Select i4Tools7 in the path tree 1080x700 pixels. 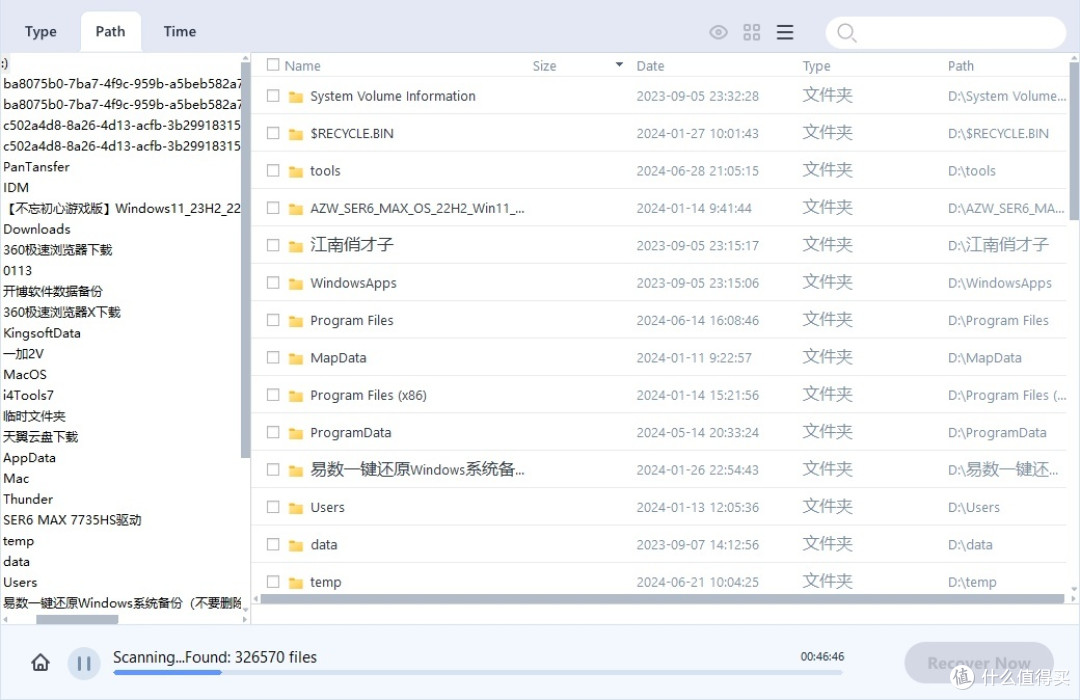pos(28,395)
